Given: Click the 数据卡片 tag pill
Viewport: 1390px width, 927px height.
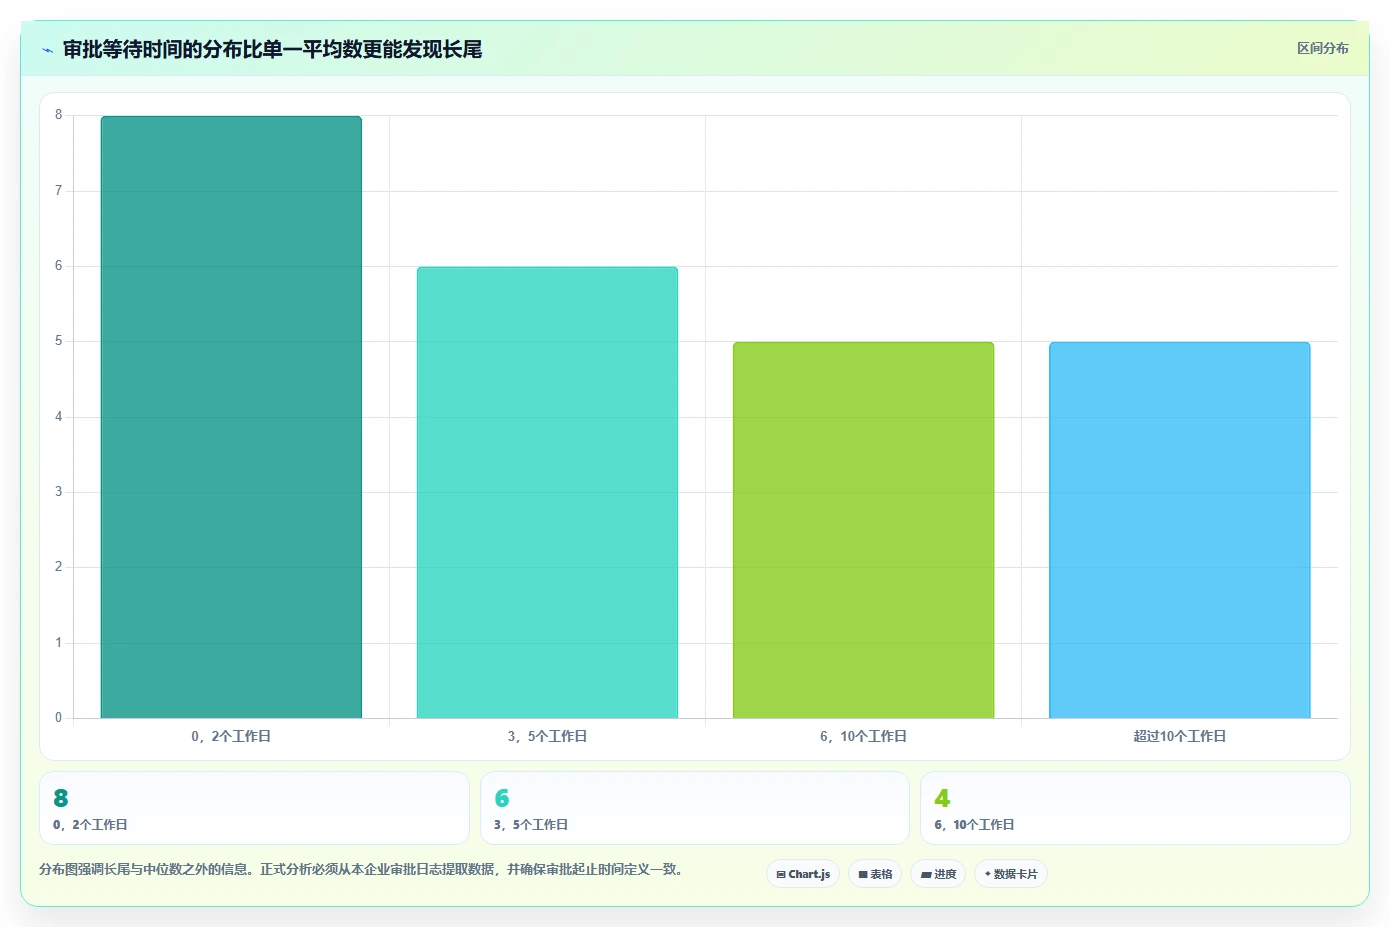Looking at the screenshot, I should pos(1011,874).
